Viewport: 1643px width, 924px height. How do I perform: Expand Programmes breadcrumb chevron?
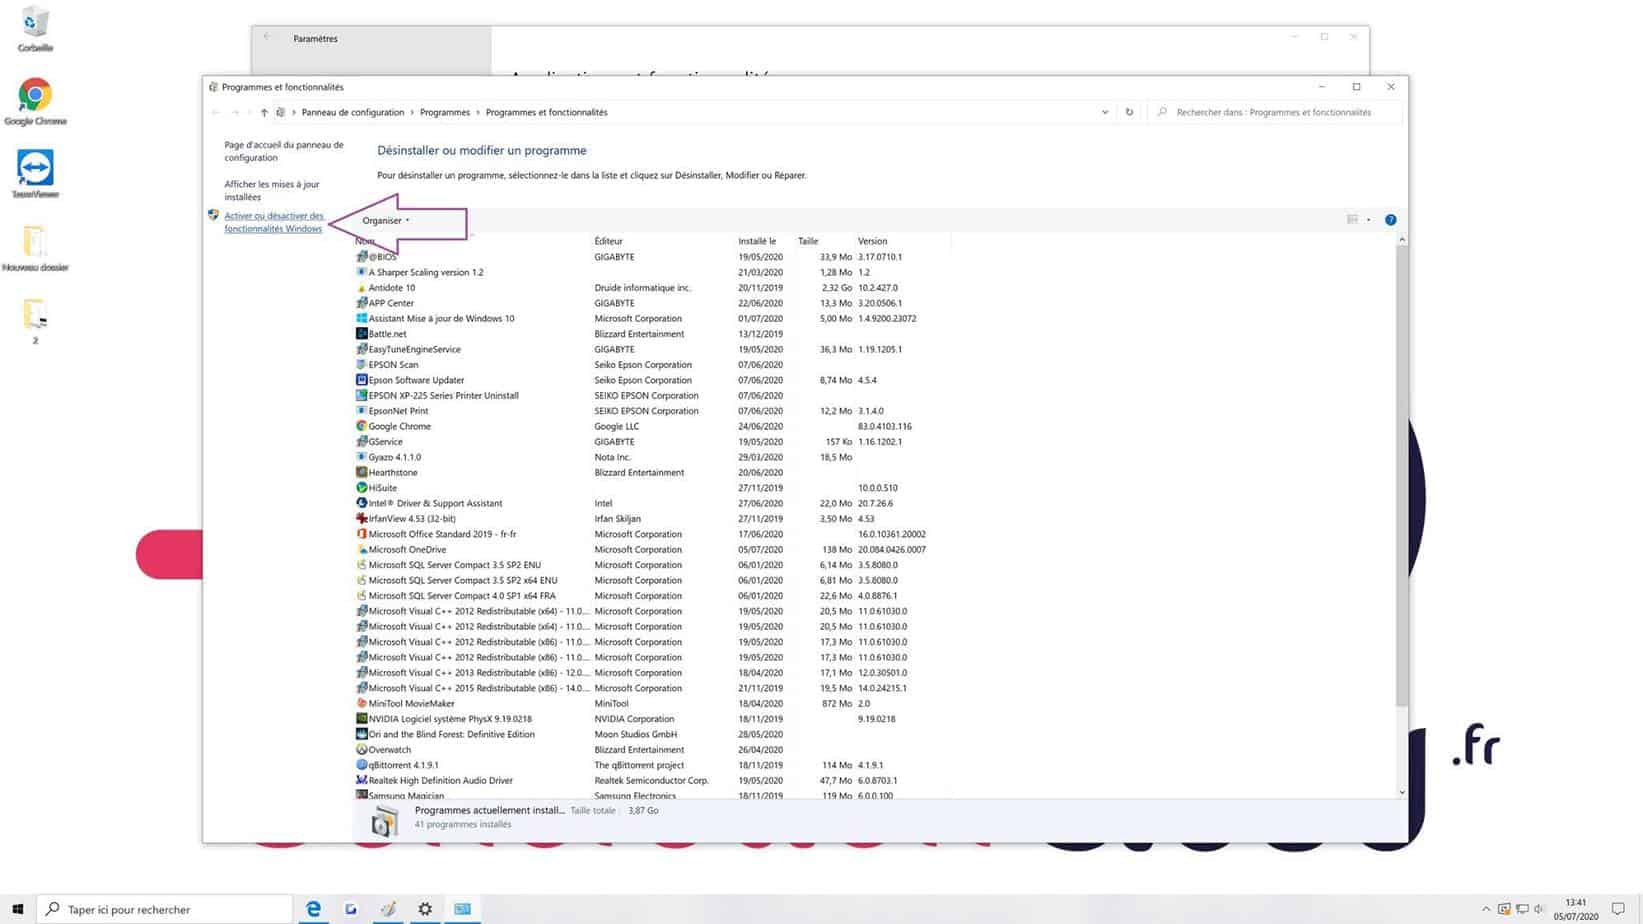(x=478, y=113)
